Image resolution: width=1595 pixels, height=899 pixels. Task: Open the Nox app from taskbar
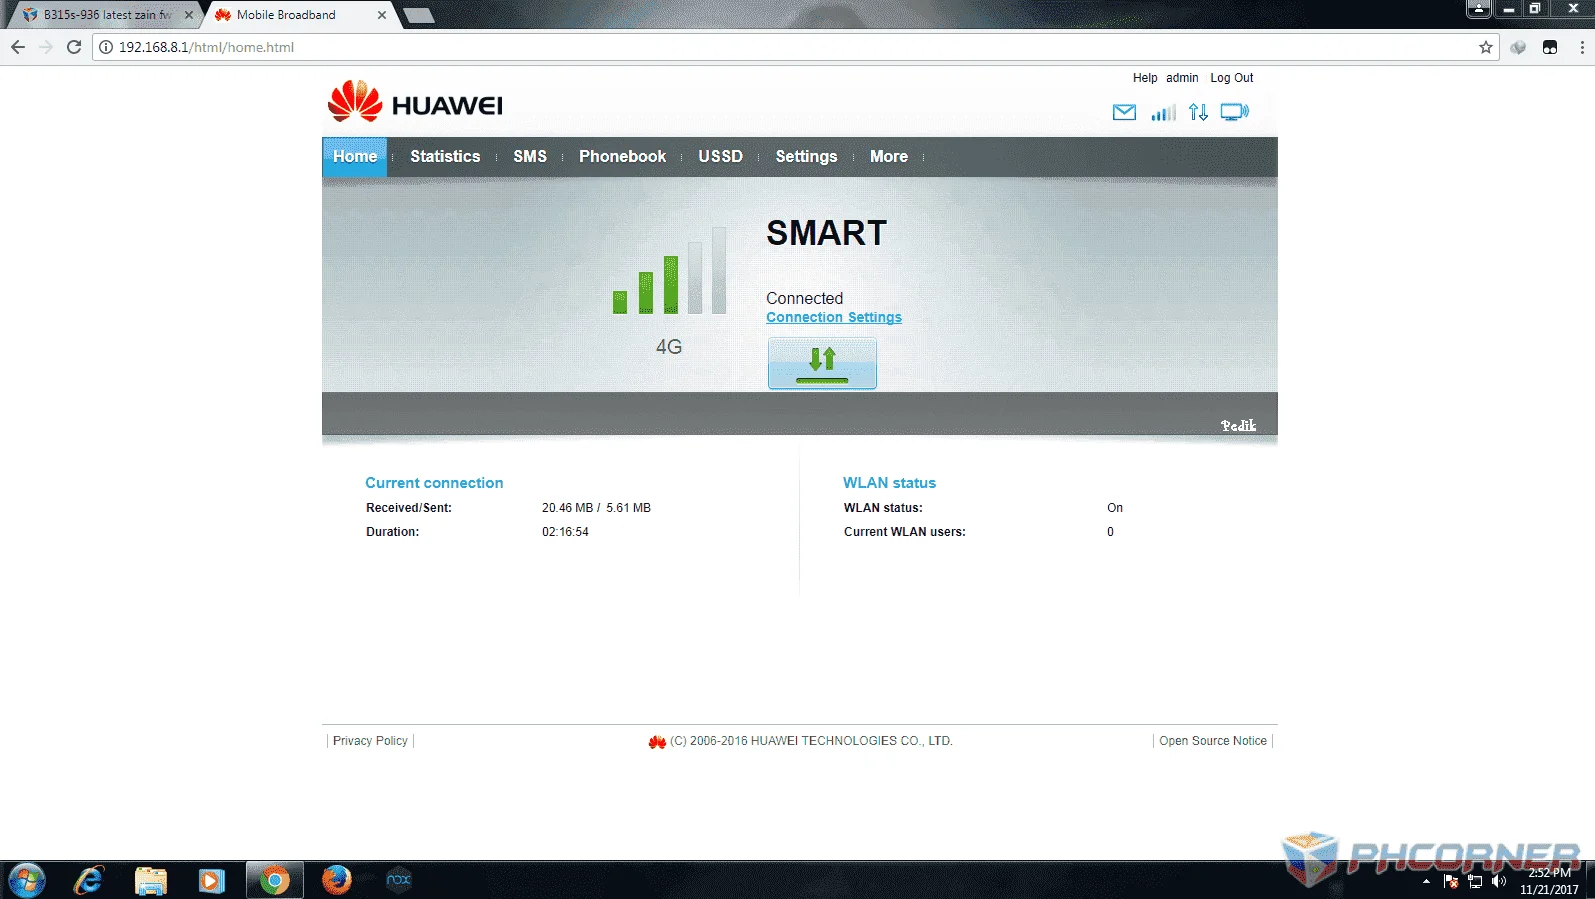click(399, 880)
